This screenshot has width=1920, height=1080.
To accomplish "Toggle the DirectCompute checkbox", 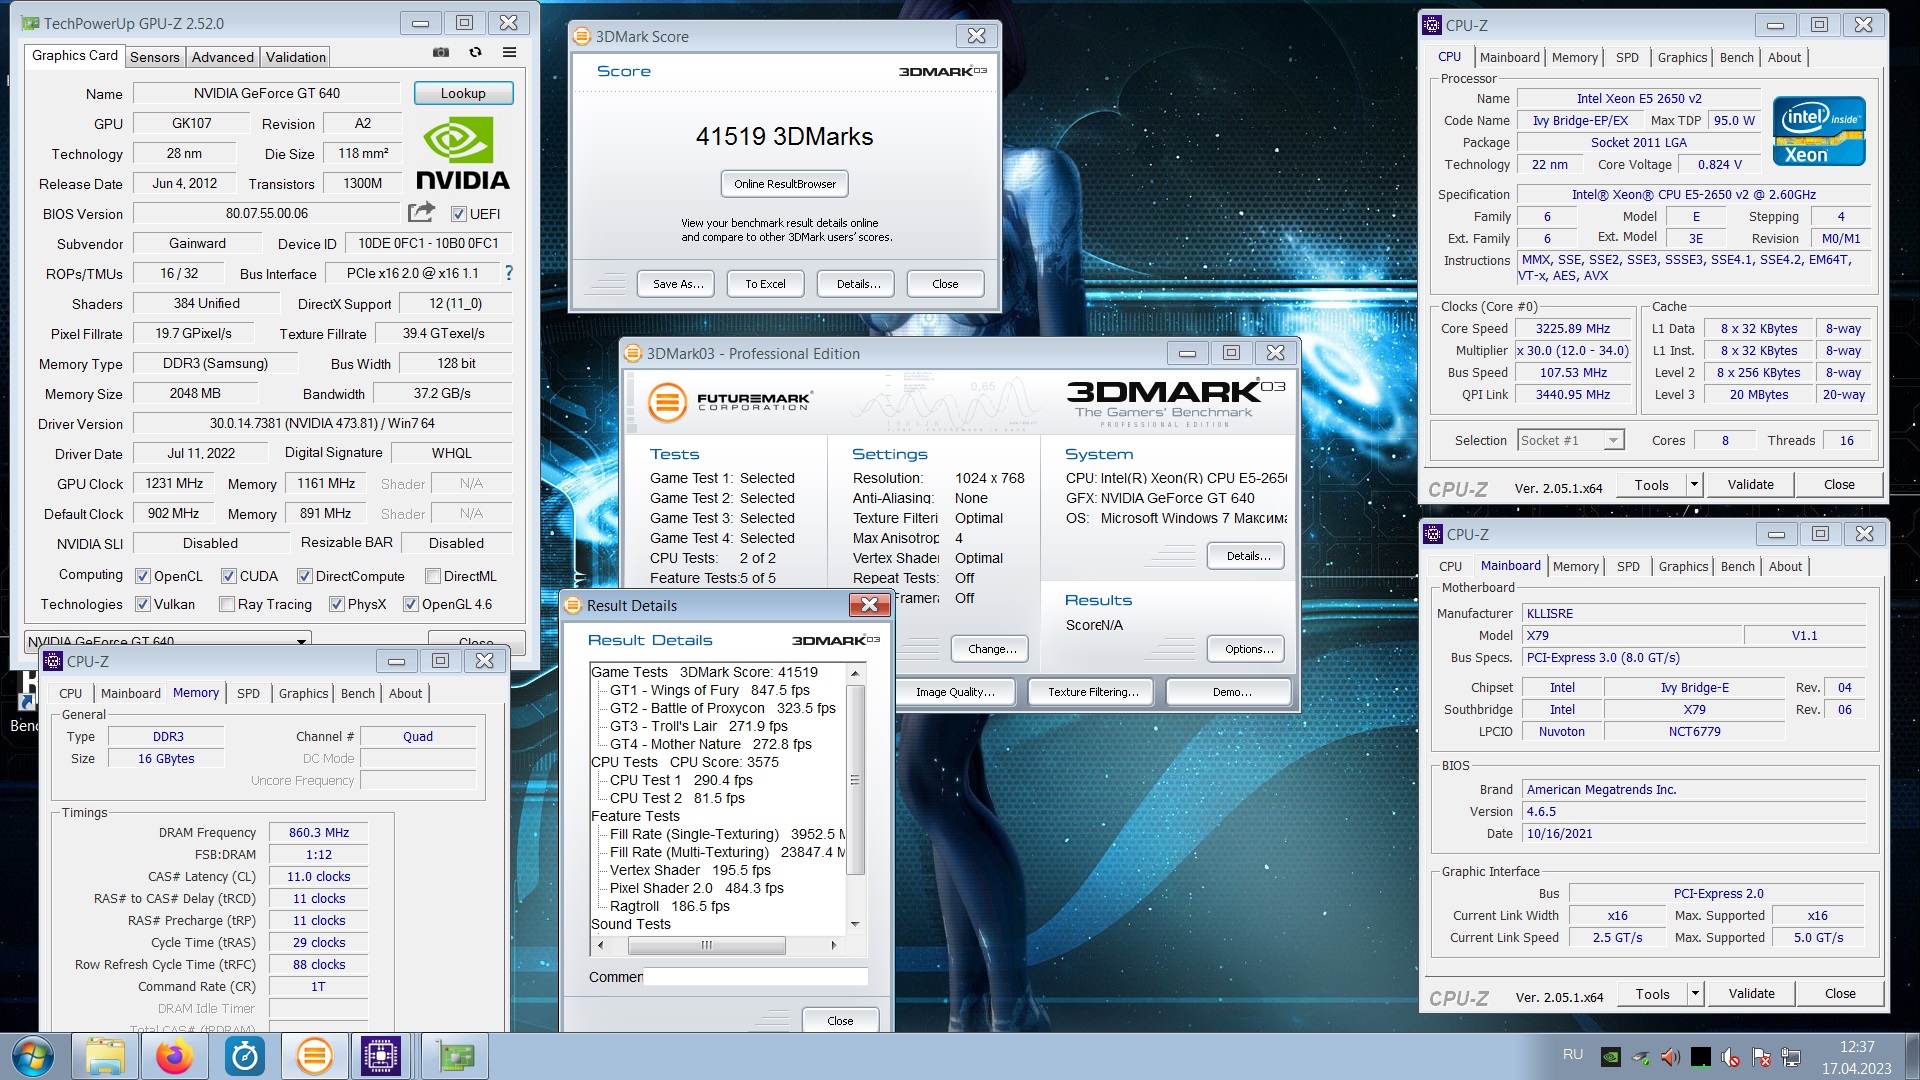I will pyautogui.click(x=305, y=576).
